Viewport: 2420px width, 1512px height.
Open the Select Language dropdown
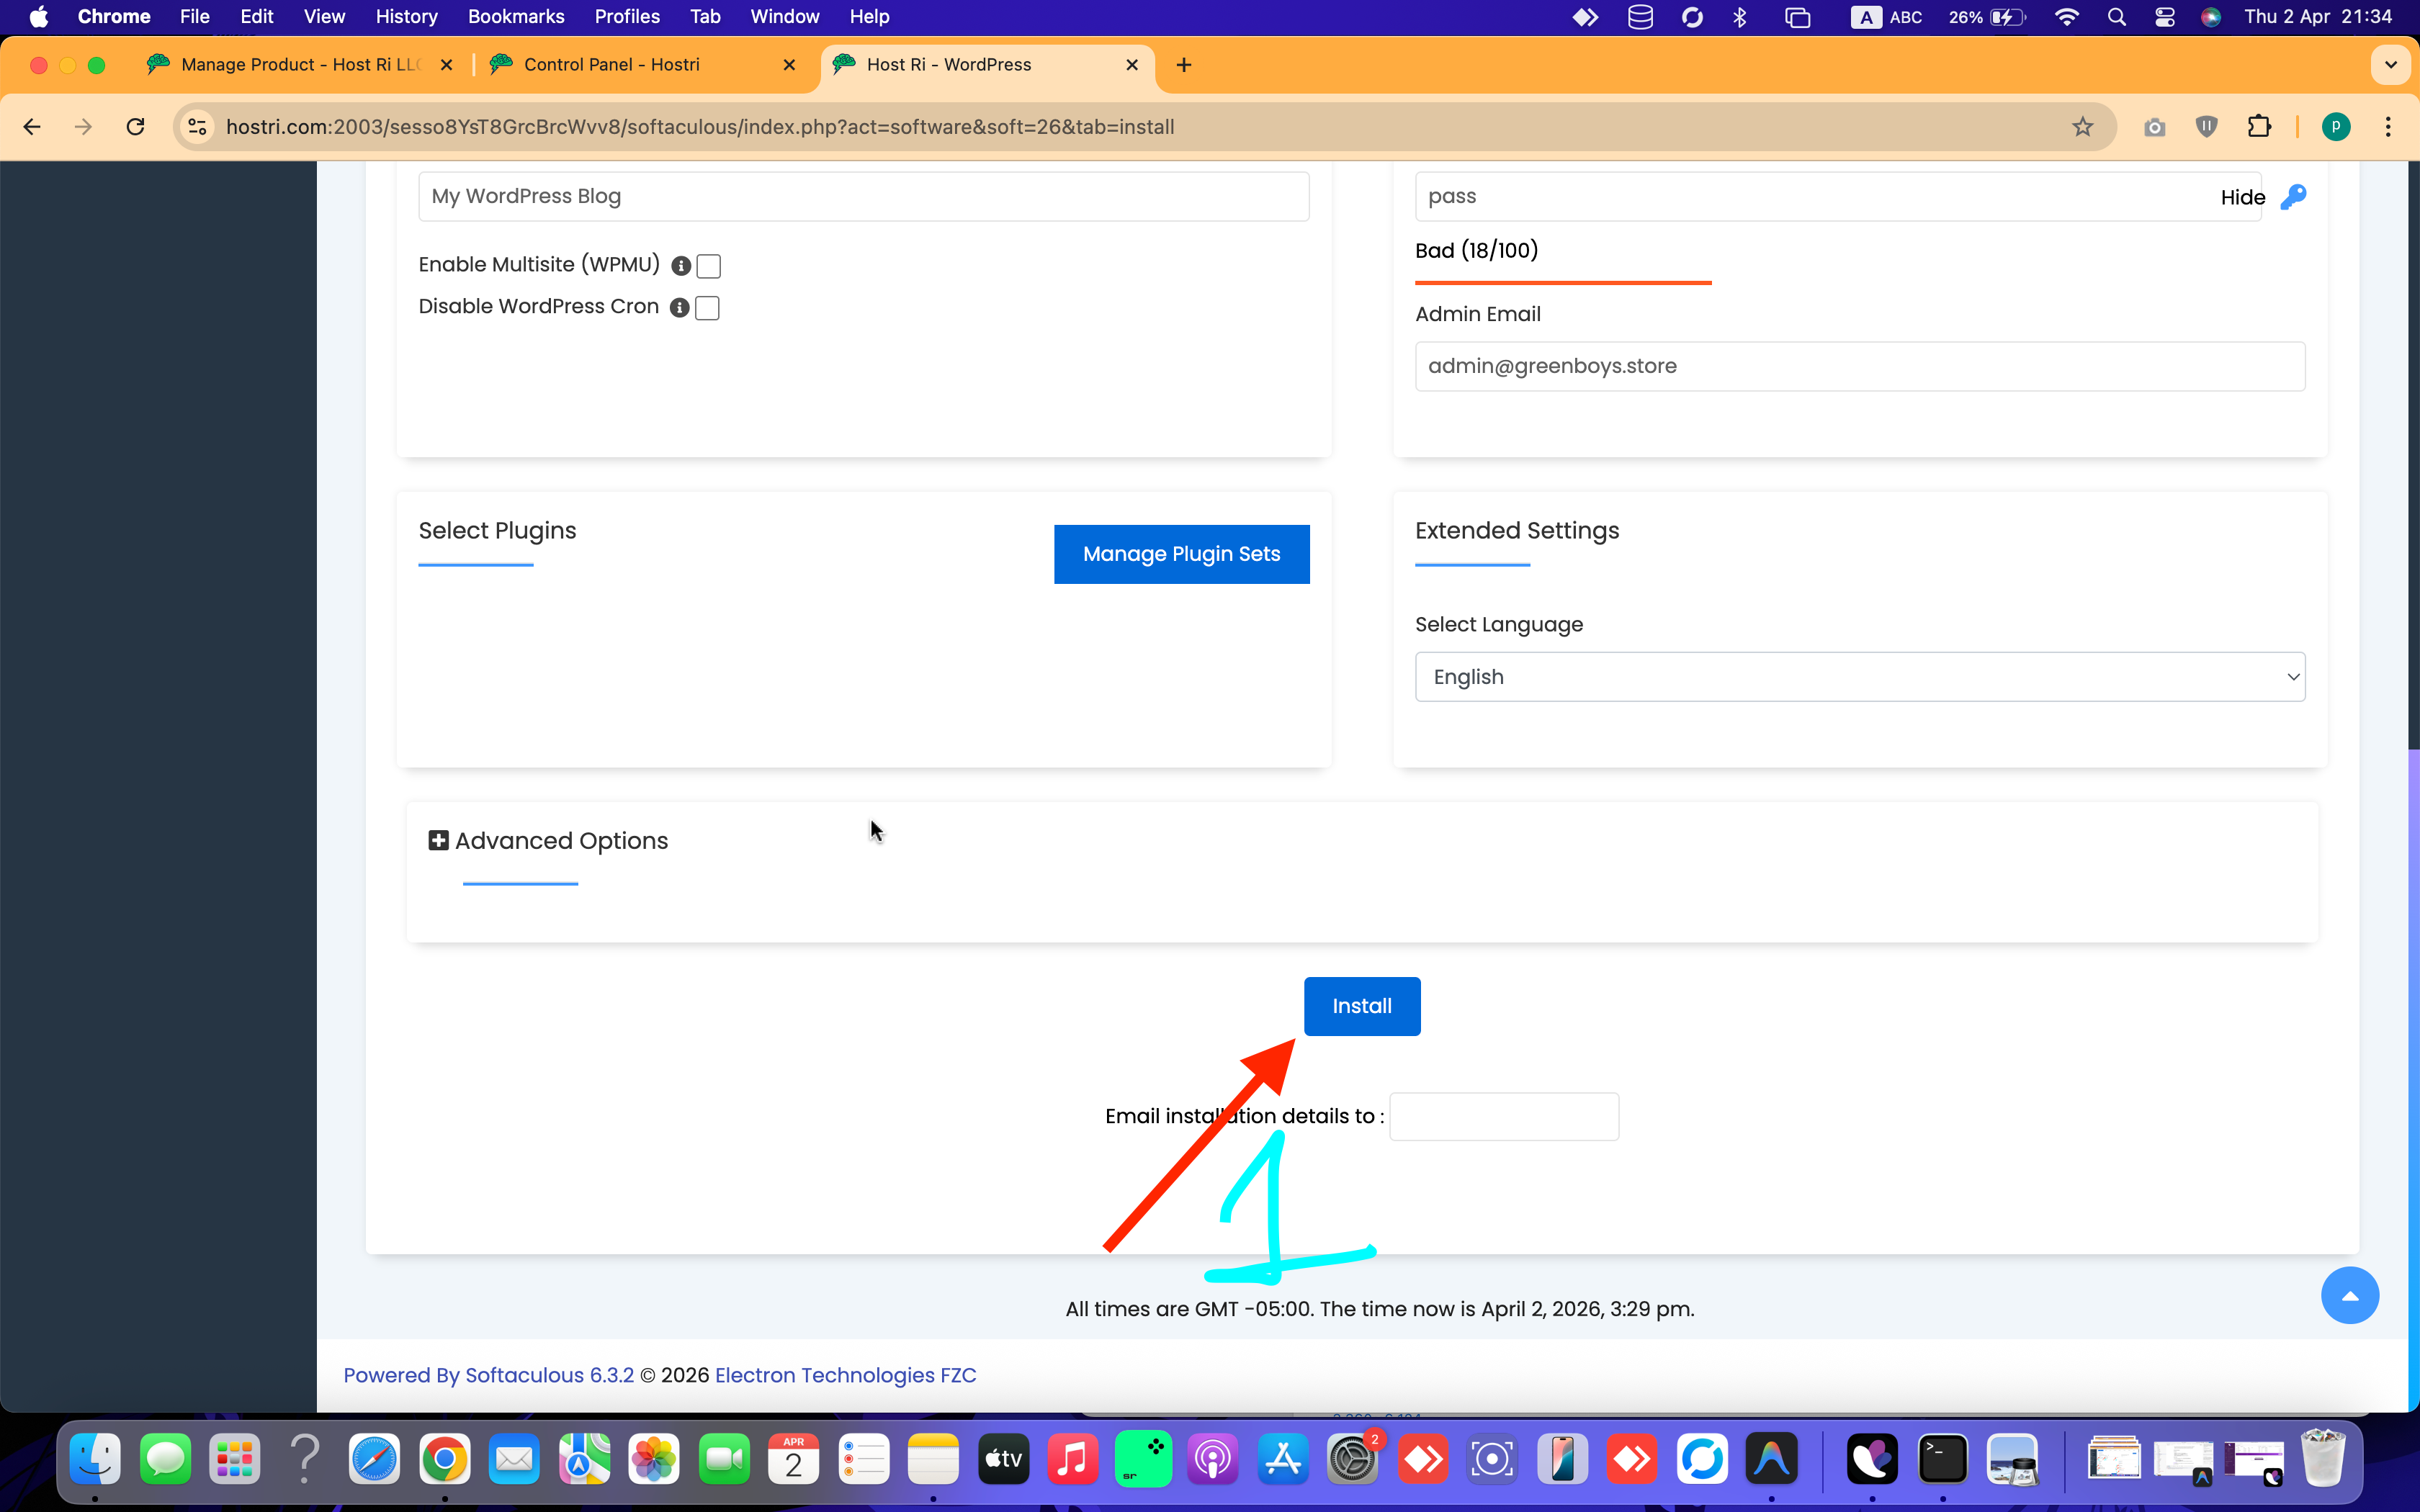[x=1860, y=677]
